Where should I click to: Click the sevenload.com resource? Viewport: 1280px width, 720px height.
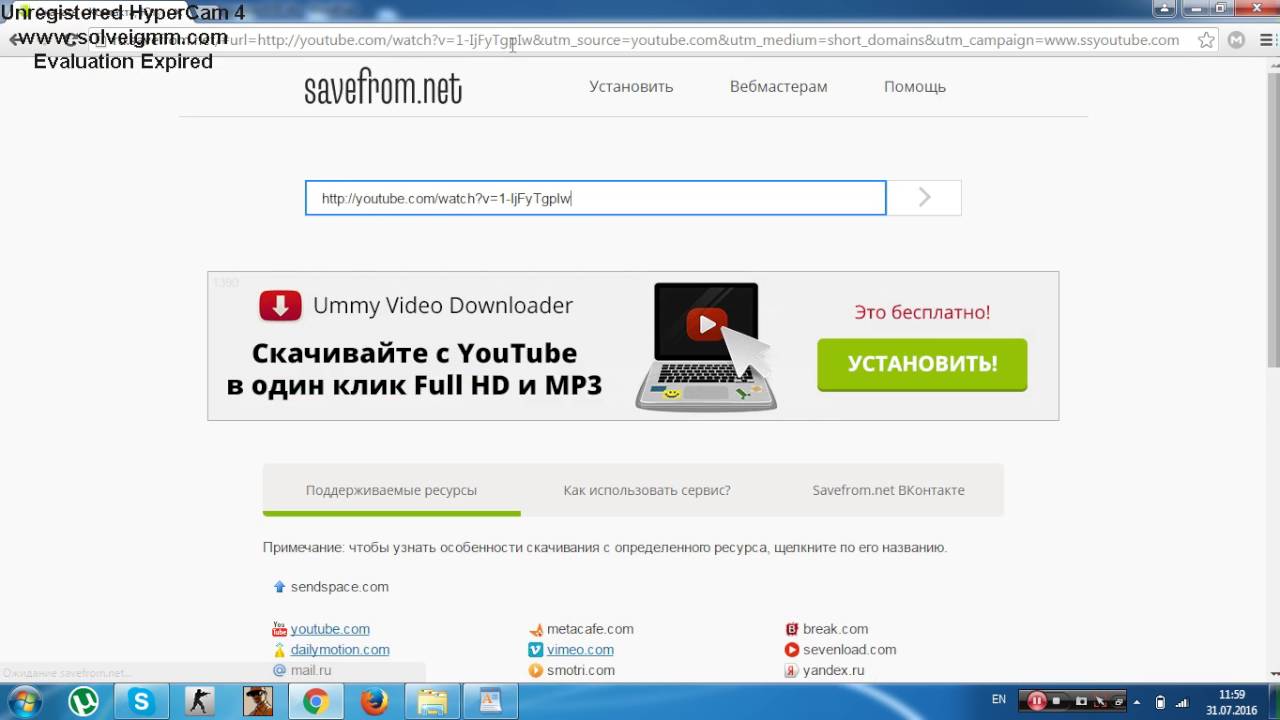tap(849, 650)
